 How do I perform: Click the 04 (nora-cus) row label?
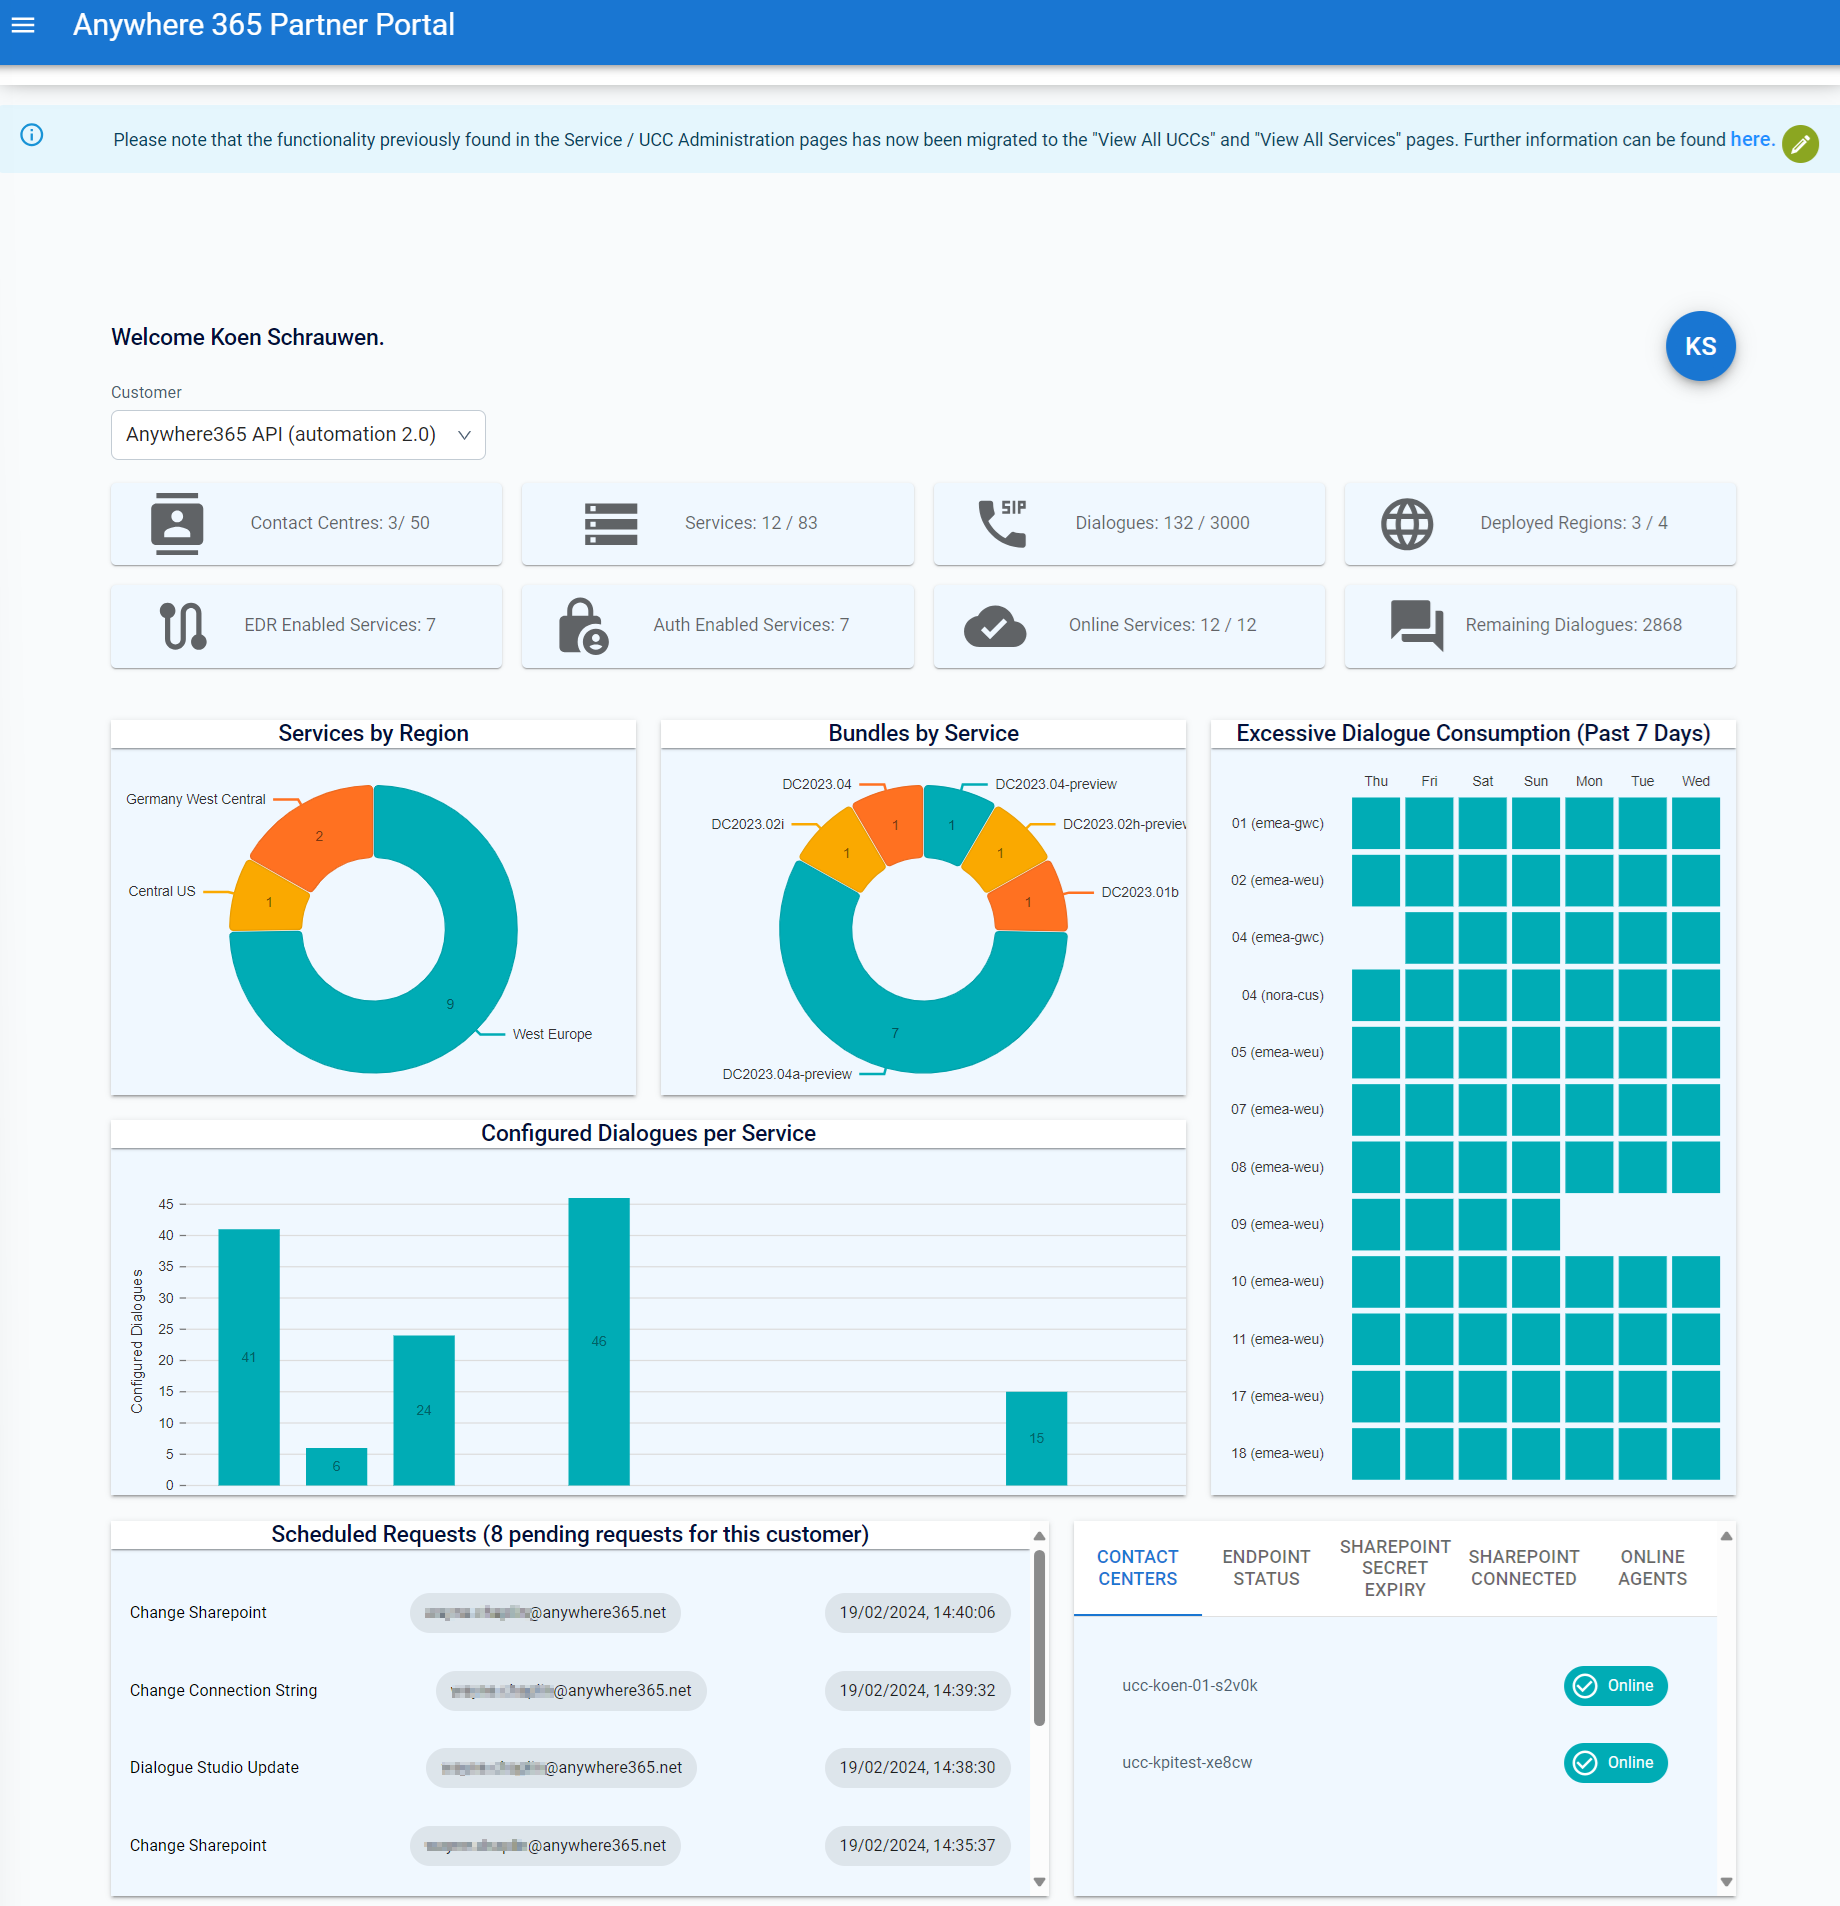tap(1282, 996)
